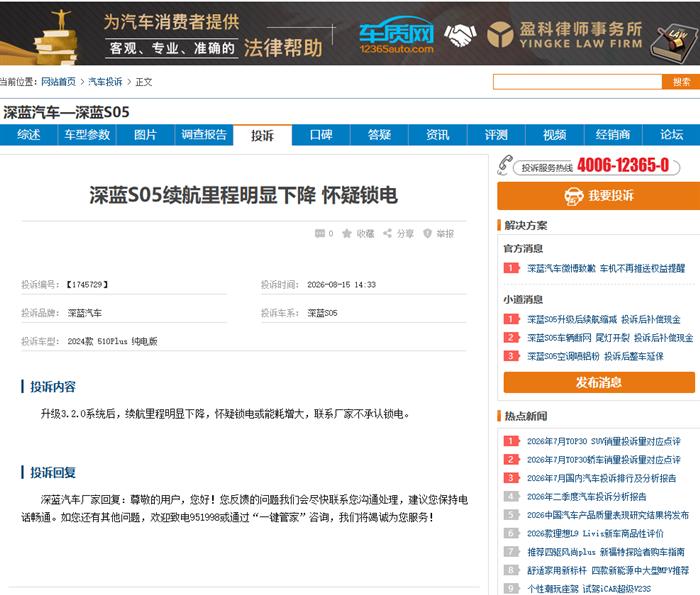
Task: Open 2026年7月国内汽车投诉排行 link
Action: [x=601, y=478]
